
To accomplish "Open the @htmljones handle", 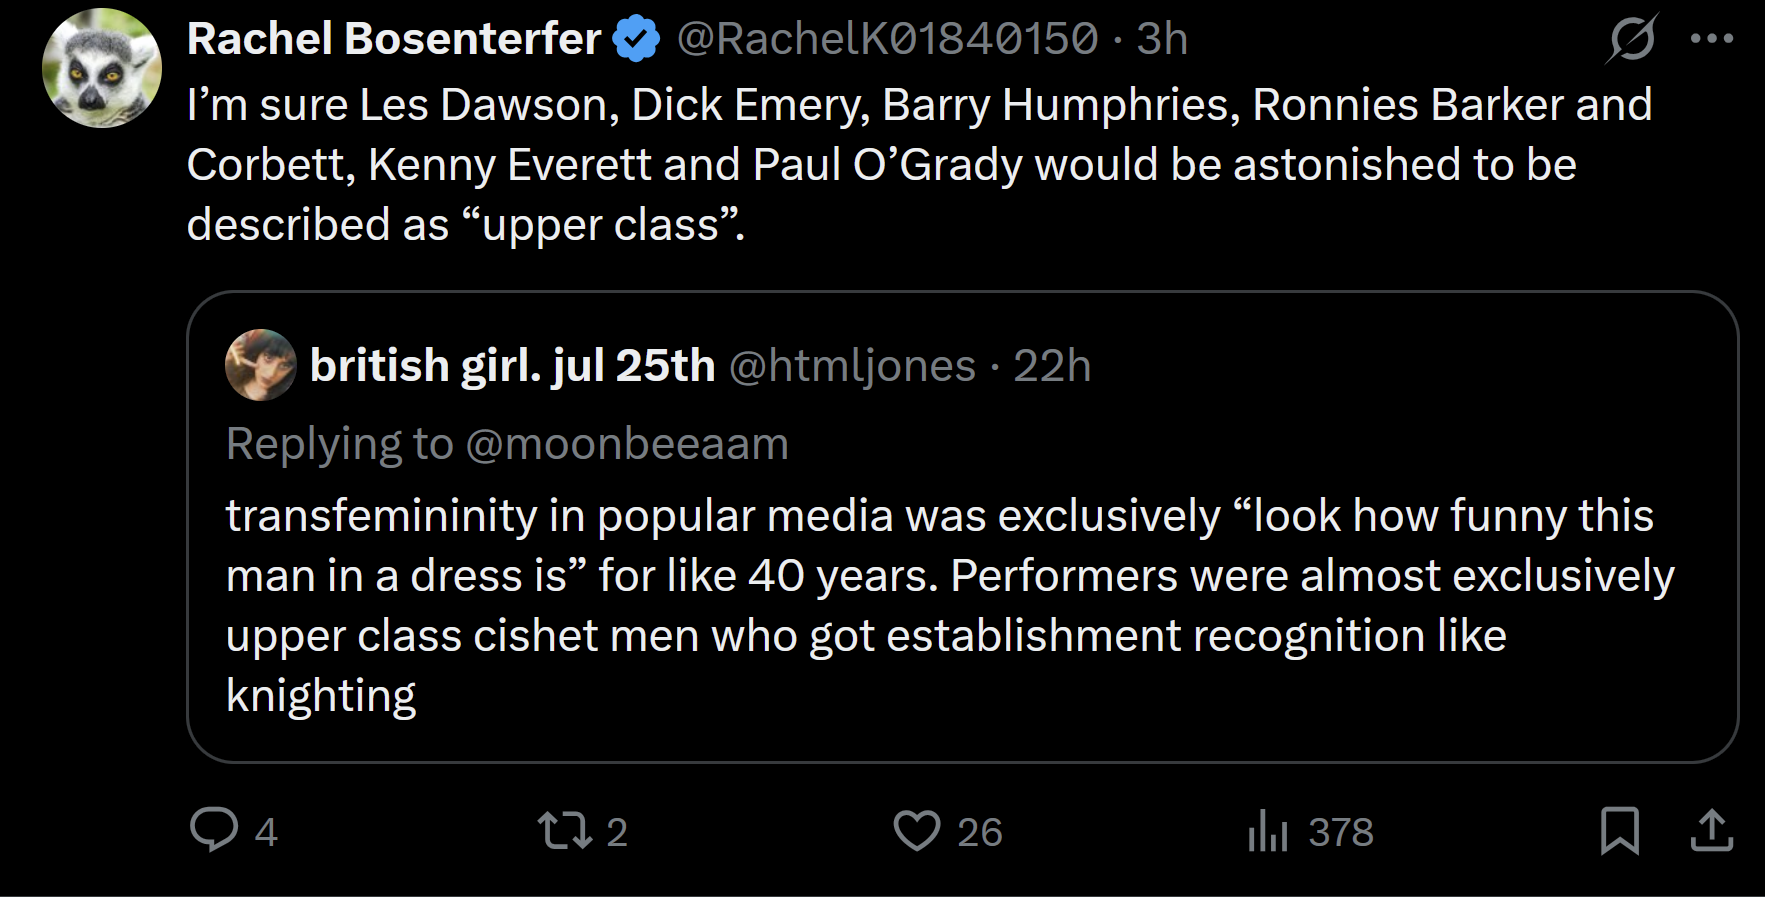I will point(852,366).
